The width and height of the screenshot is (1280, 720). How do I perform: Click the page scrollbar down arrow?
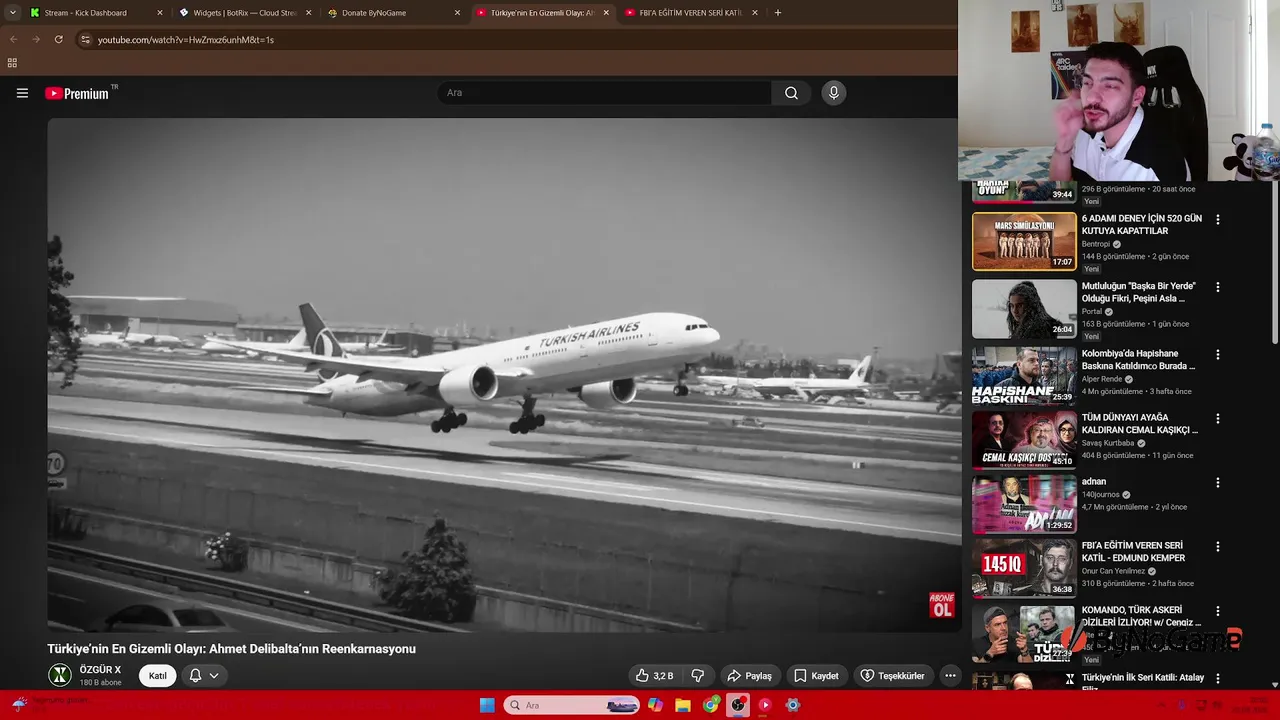click(x=1274, y=684)
